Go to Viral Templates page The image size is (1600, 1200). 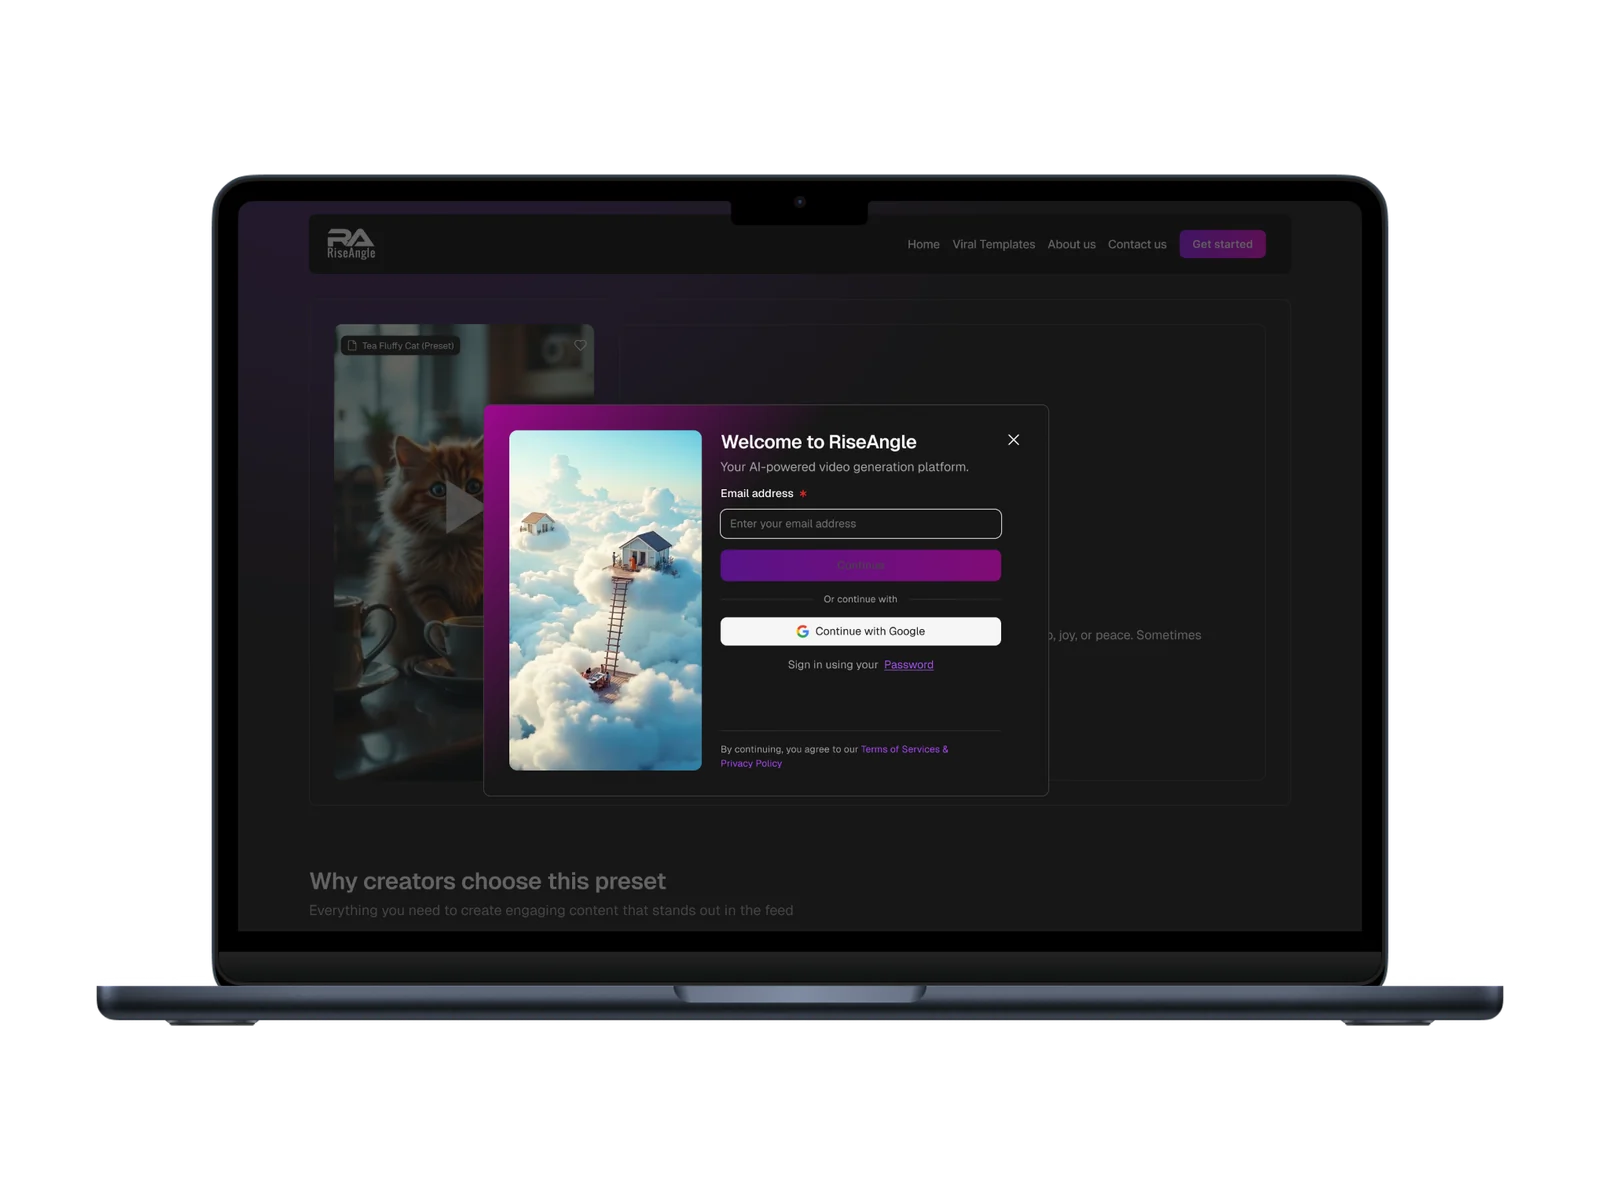(x=993, y=244)
